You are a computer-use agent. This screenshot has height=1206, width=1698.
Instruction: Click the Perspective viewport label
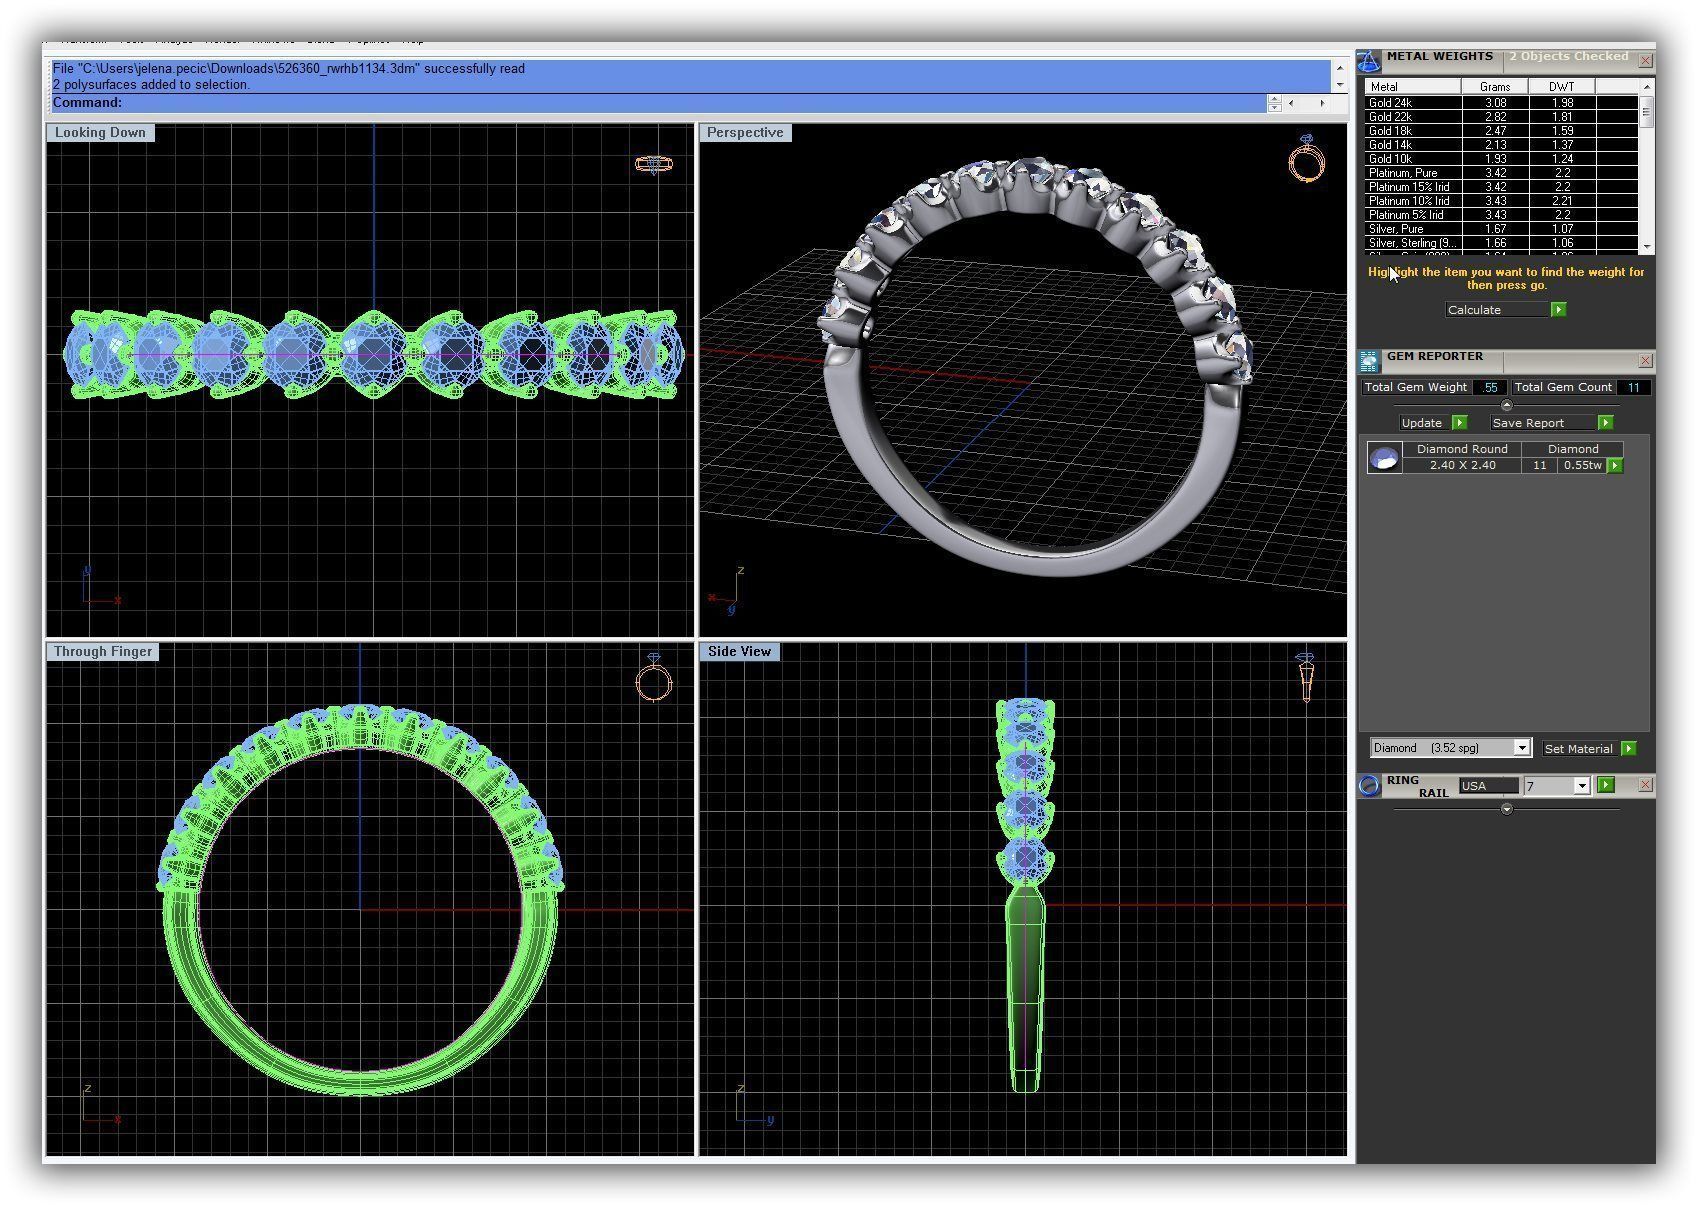coord(745,133)
